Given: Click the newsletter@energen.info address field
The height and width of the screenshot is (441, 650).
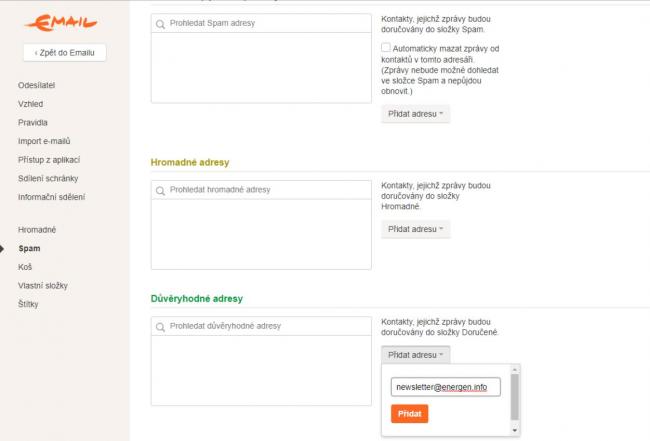Looking at the screenshot, I should click(x=446, y=387).
